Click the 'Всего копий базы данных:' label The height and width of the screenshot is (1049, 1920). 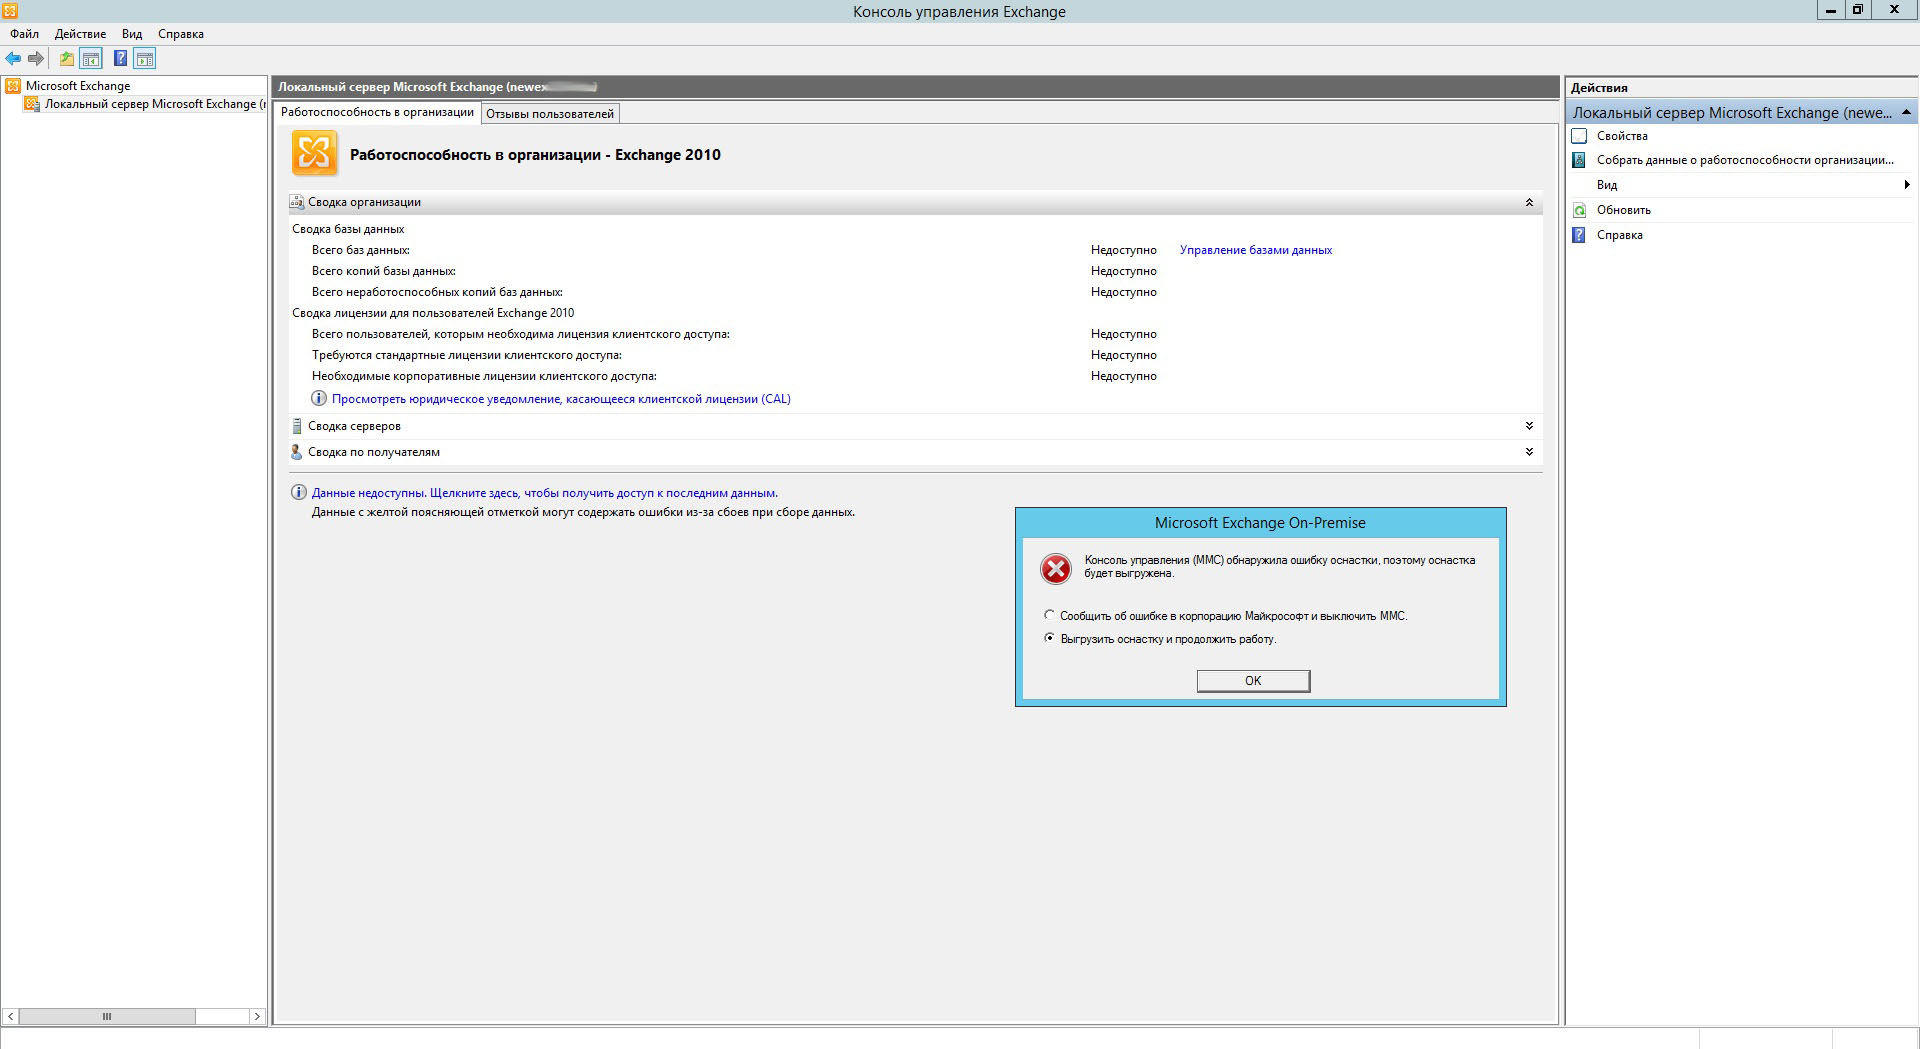(384, 271)
